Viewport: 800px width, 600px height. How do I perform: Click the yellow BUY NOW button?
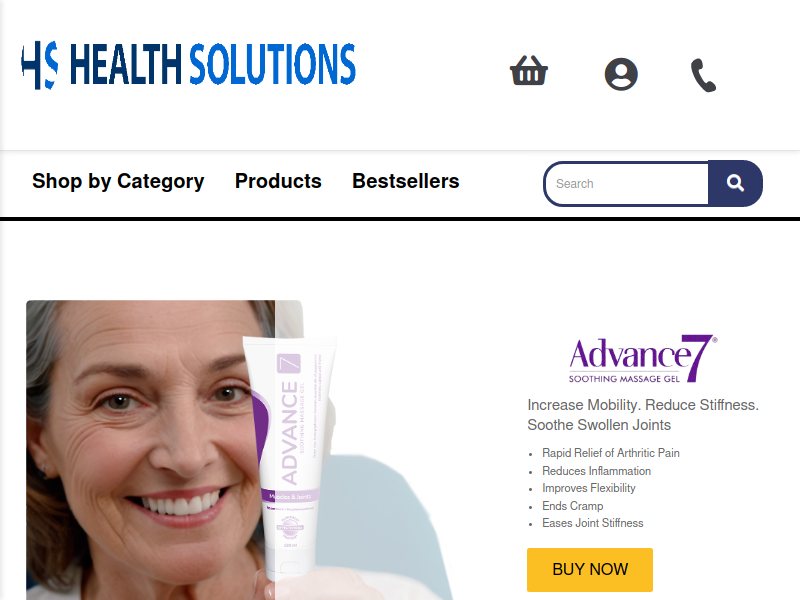[x=590, y=569]
